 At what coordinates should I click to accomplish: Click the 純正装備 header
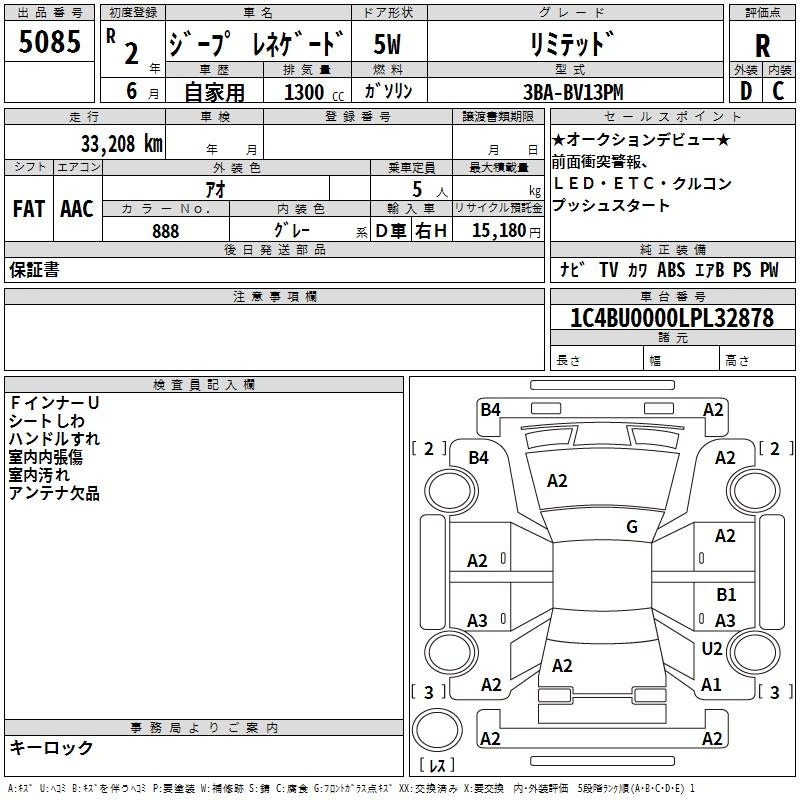[x=672, y=249]
